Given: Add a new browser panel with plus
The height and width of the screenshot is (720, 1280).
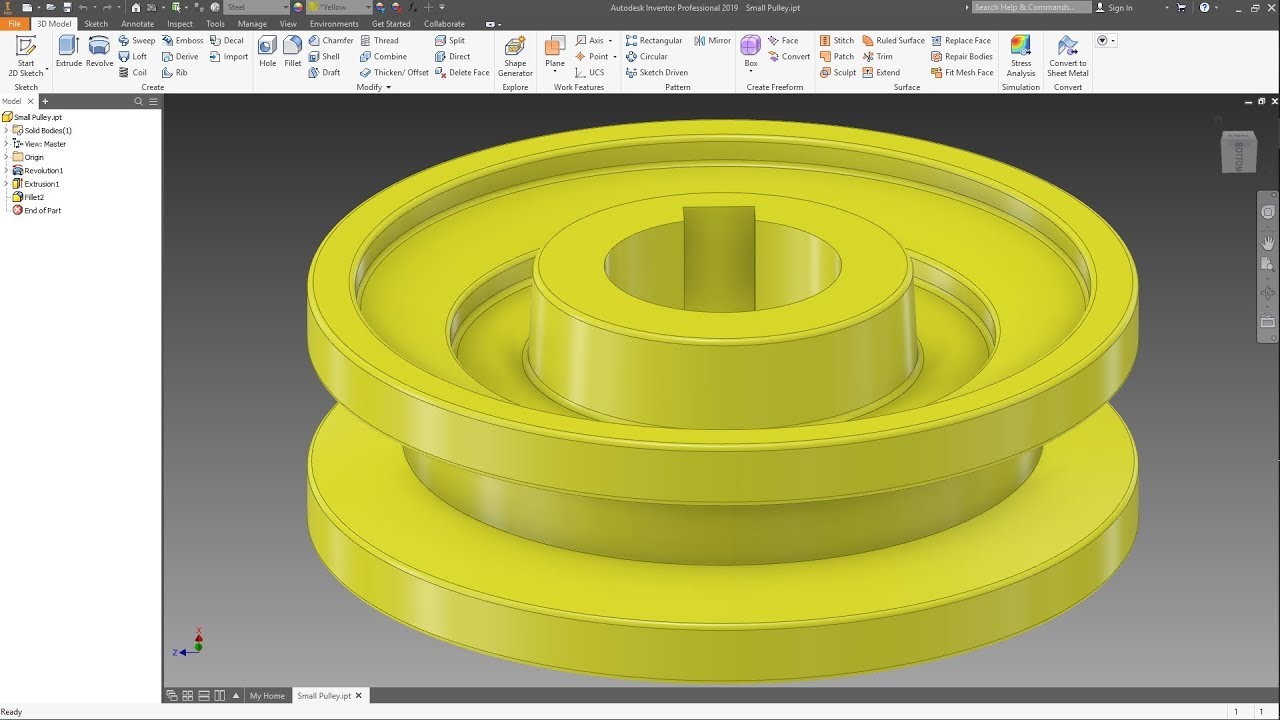Looking at the screenshot, I should pyautogui.click(x=45, y=101).
